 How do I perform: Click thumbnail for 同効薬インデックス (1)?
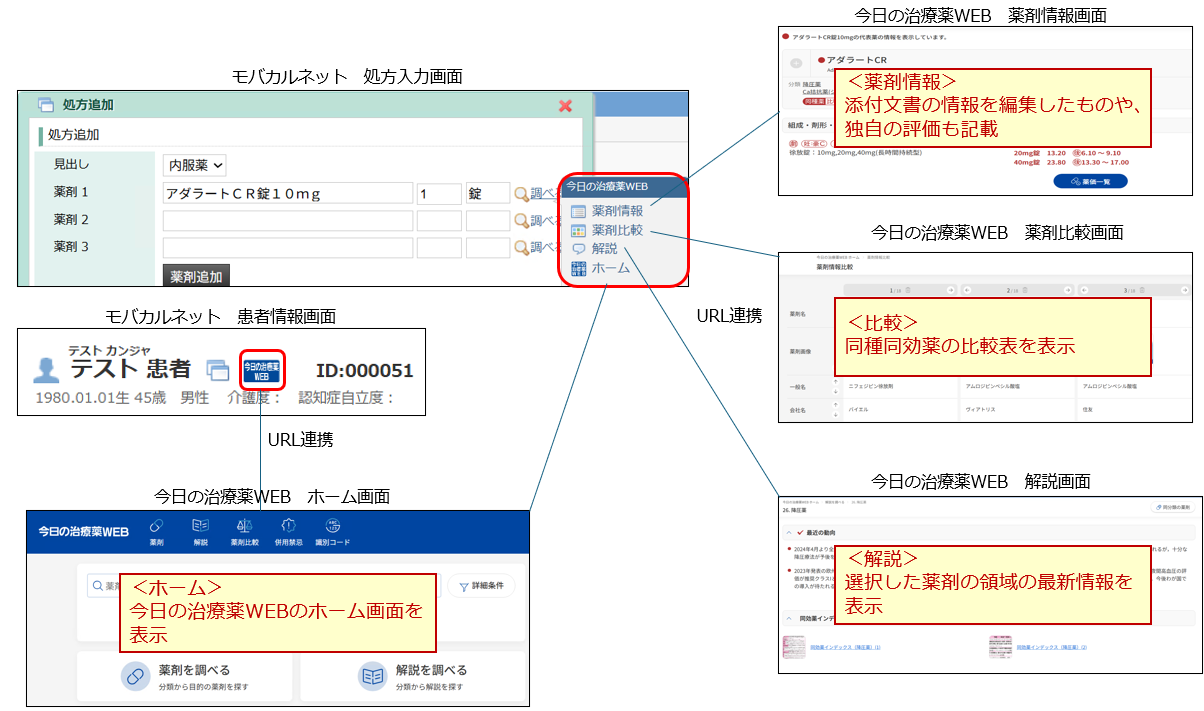pyautogui.click(x=794, y=647)
